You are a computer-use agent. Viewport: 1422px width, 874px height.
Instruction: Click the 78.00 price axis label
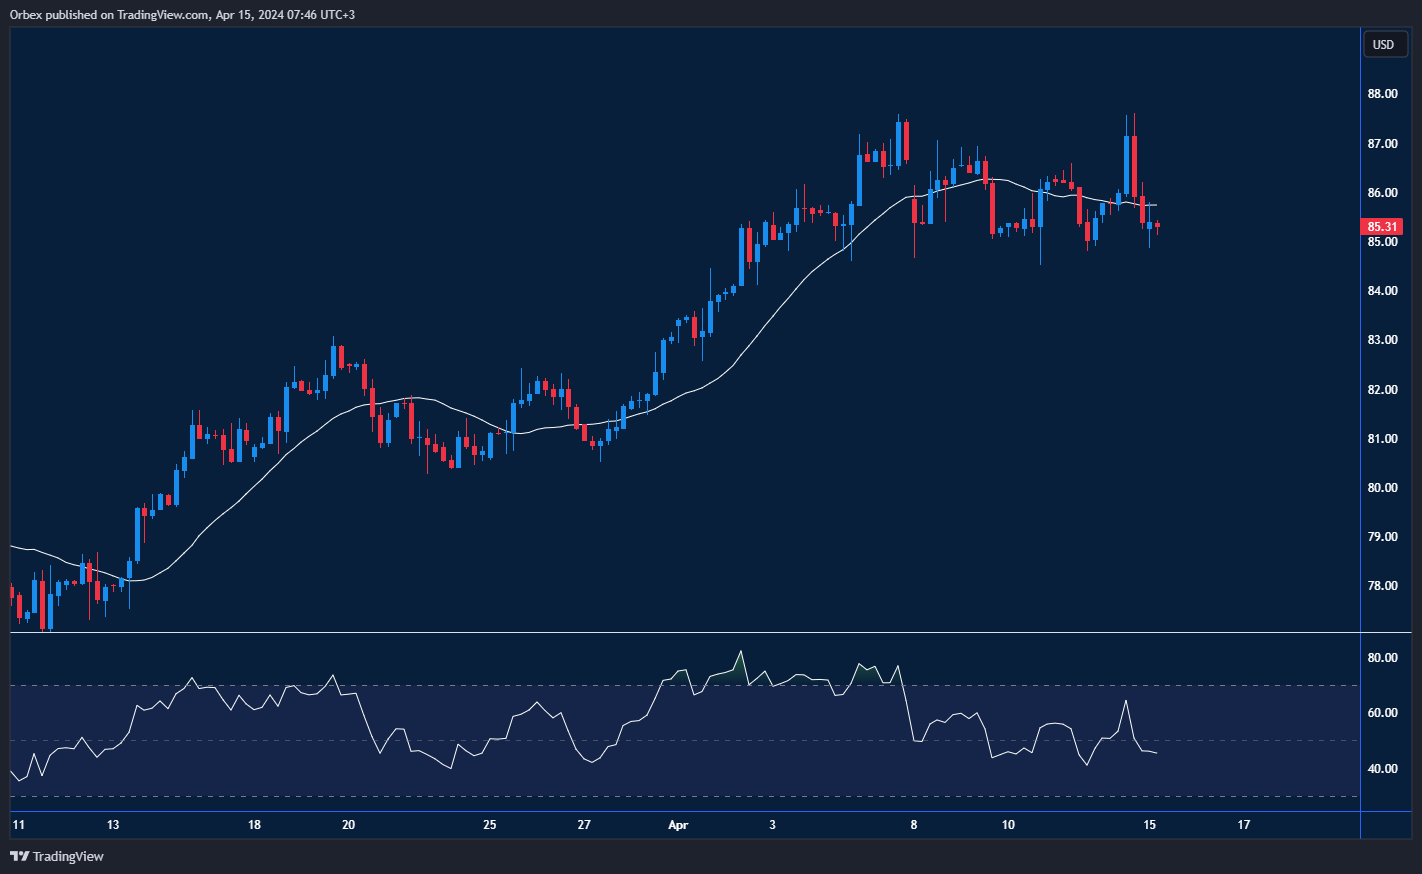(1383, 586)
